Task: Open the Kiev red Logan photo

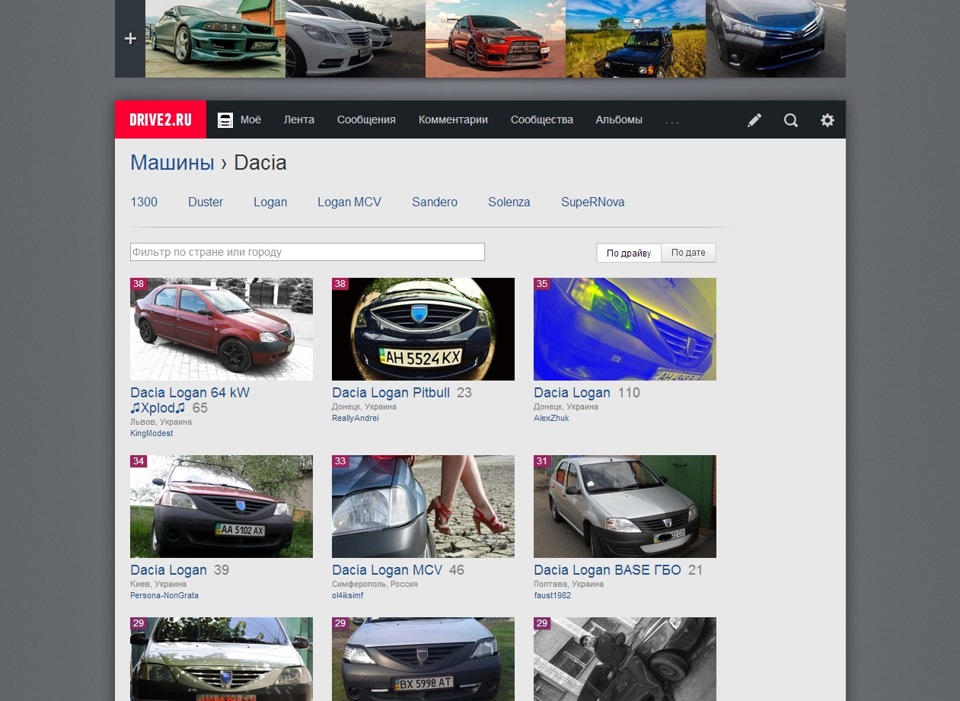Action: point(222,506)
